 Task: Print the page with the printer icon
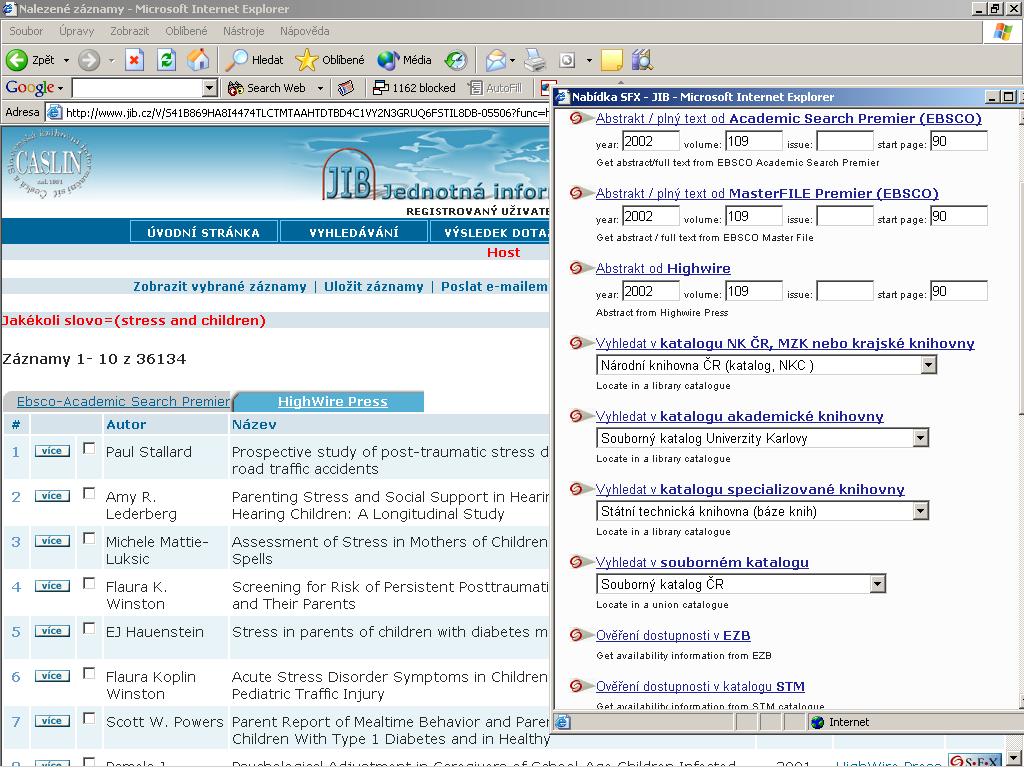click(x=535, y=60)
